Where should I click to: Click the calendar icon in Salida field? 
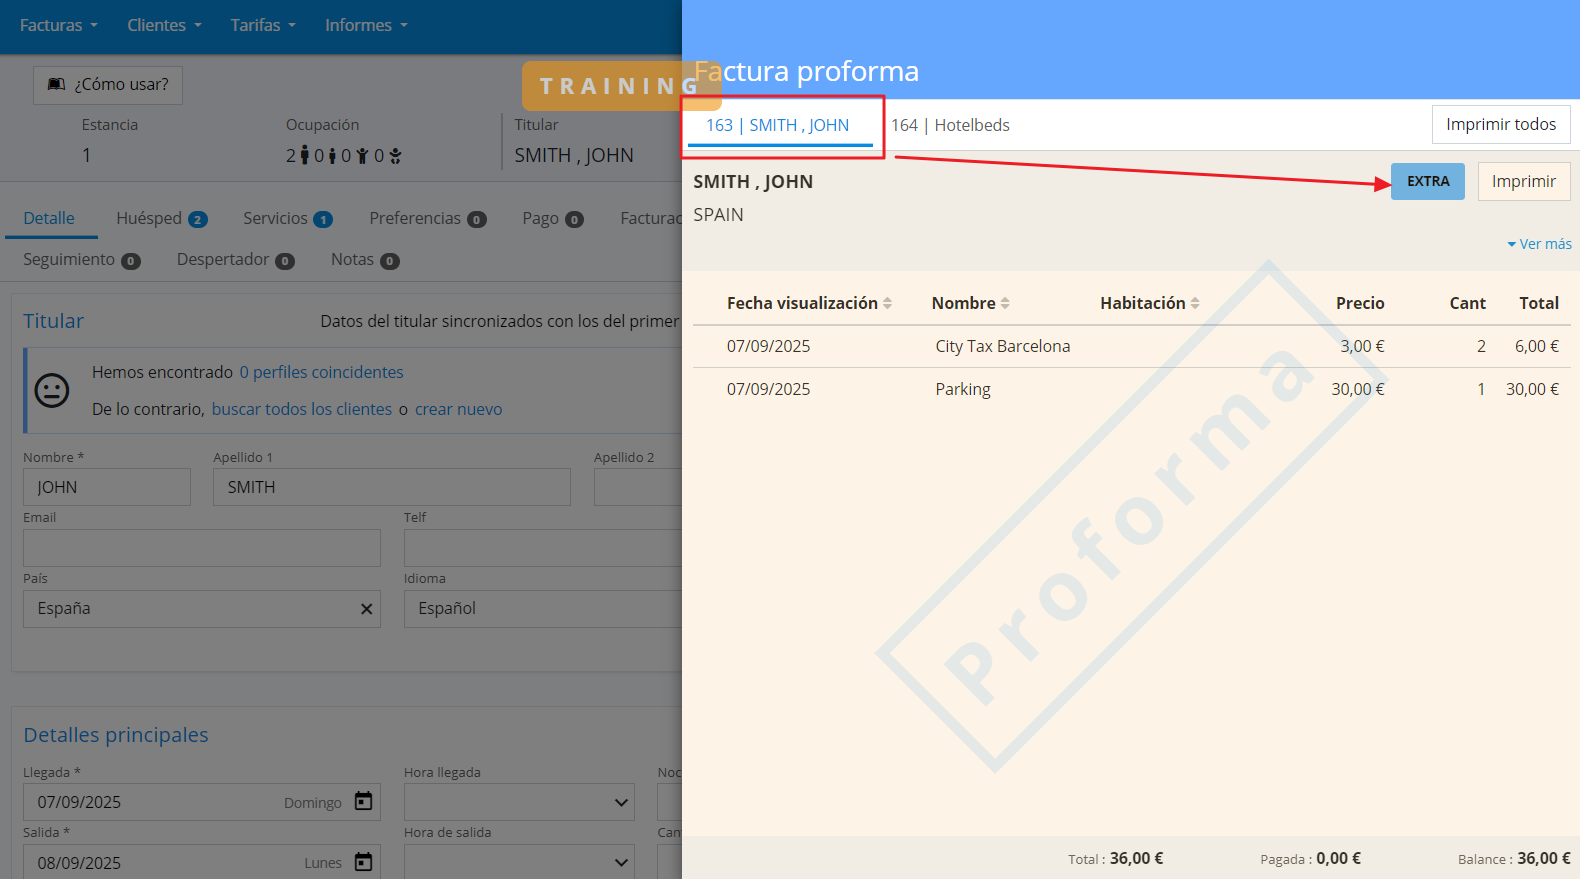[x=363, y=861]
